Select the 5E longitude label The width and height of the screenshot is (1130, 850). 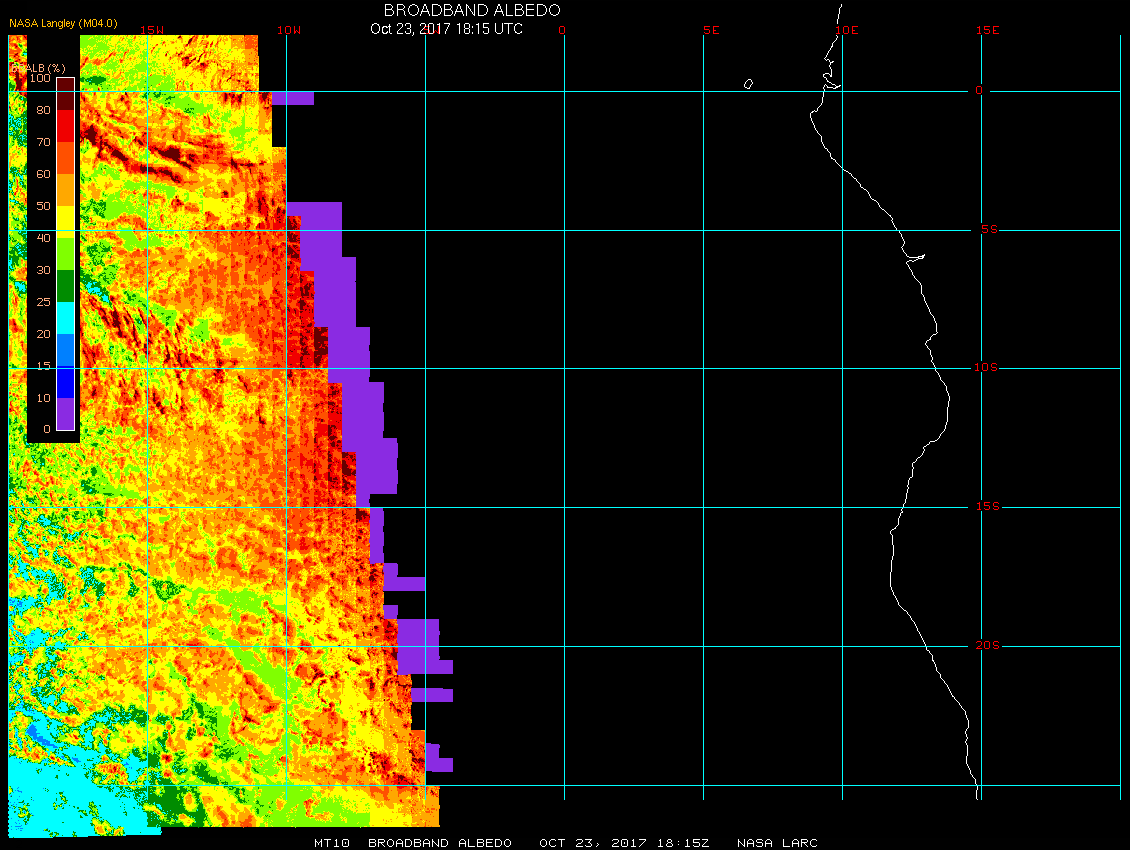[711, 30]
